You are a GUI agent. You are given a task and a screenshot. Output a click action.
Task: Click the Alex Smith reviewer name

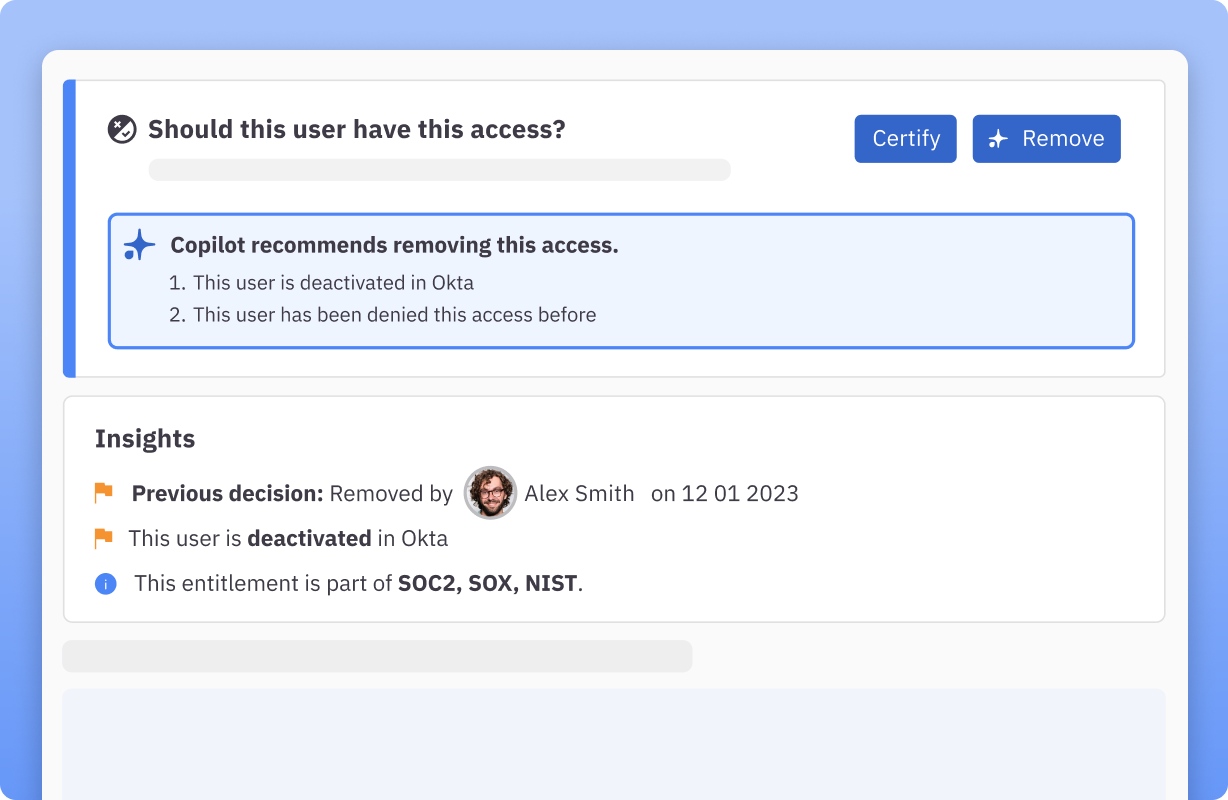coord(579,493)
